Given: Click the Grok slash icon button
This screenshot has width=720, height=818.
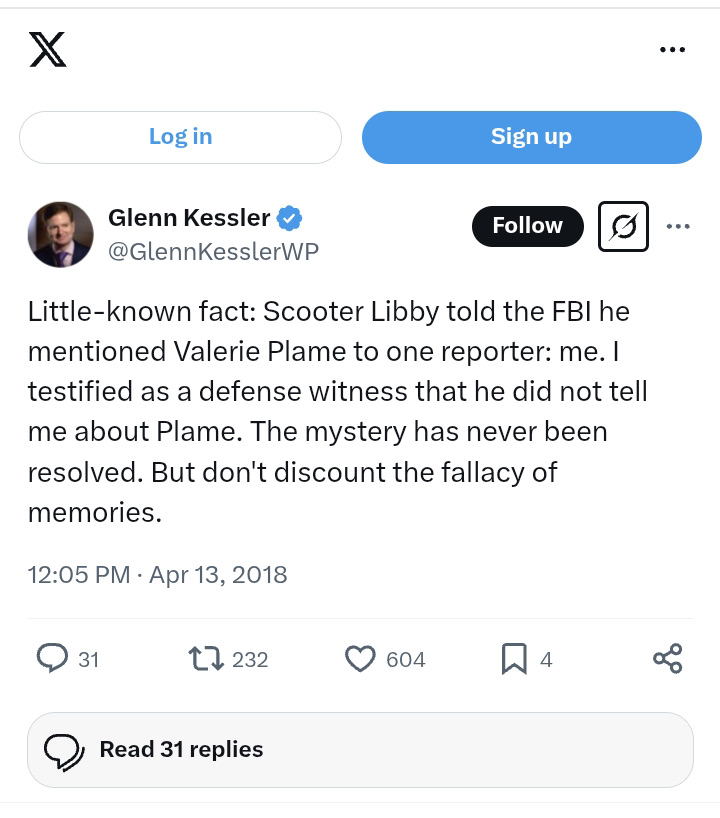Looking at the screenshot, I should tap(623, 227).
